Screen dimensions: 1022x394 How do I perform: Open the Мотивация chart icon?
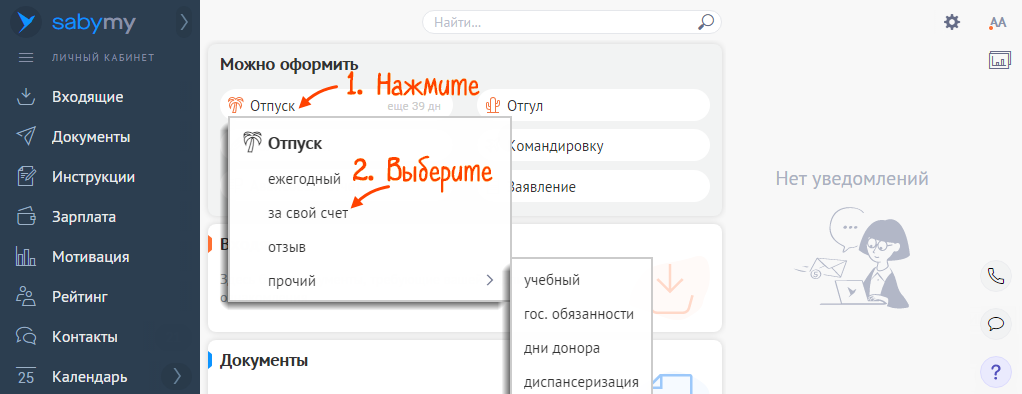click(25, 257)
